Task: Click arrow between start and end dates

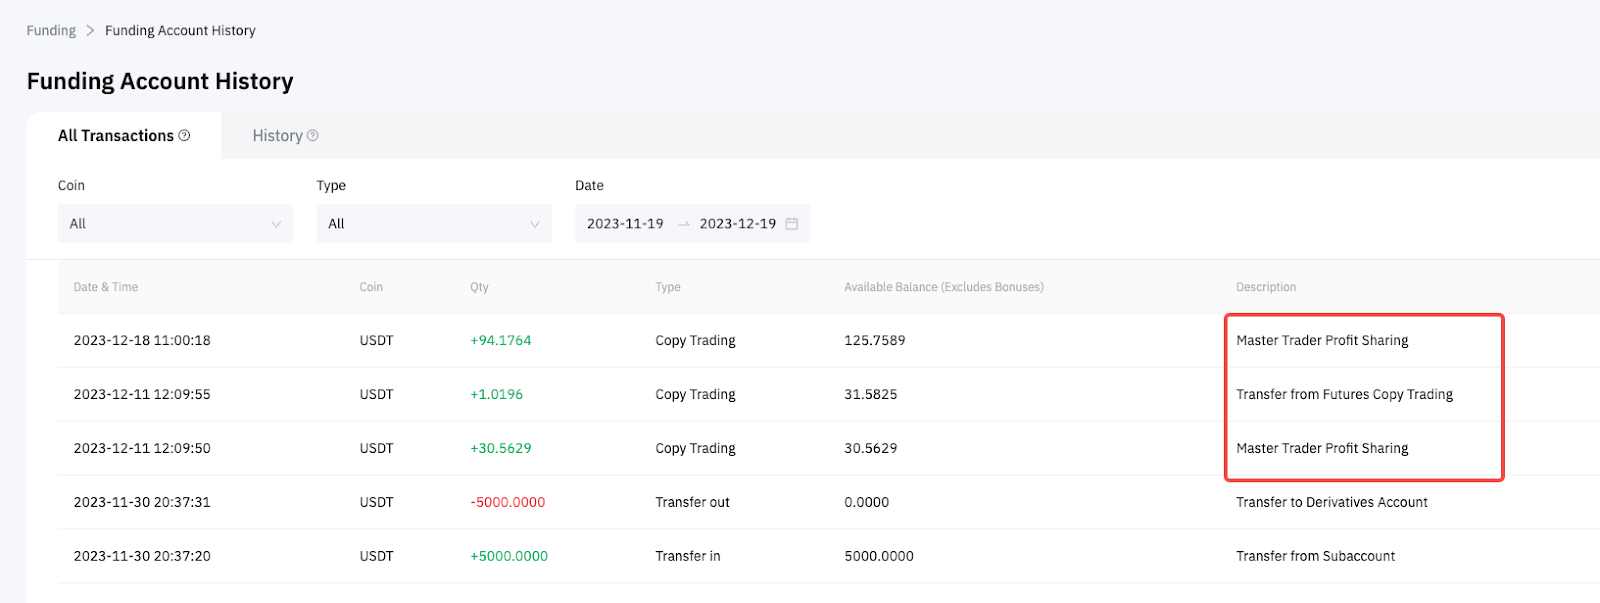Action: (x=684, y=224)
